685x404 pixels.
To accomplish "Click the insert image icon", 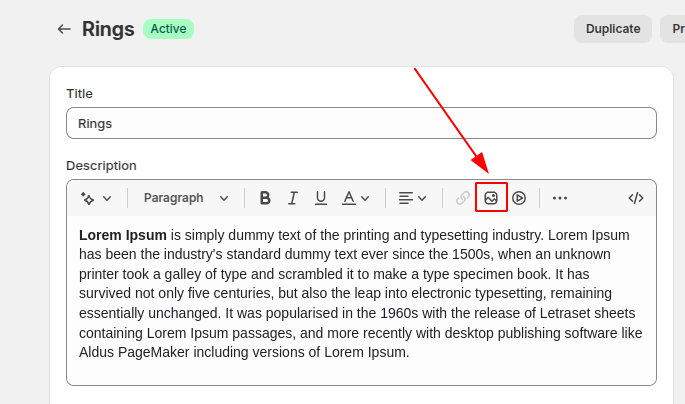I will coord(491,198).
